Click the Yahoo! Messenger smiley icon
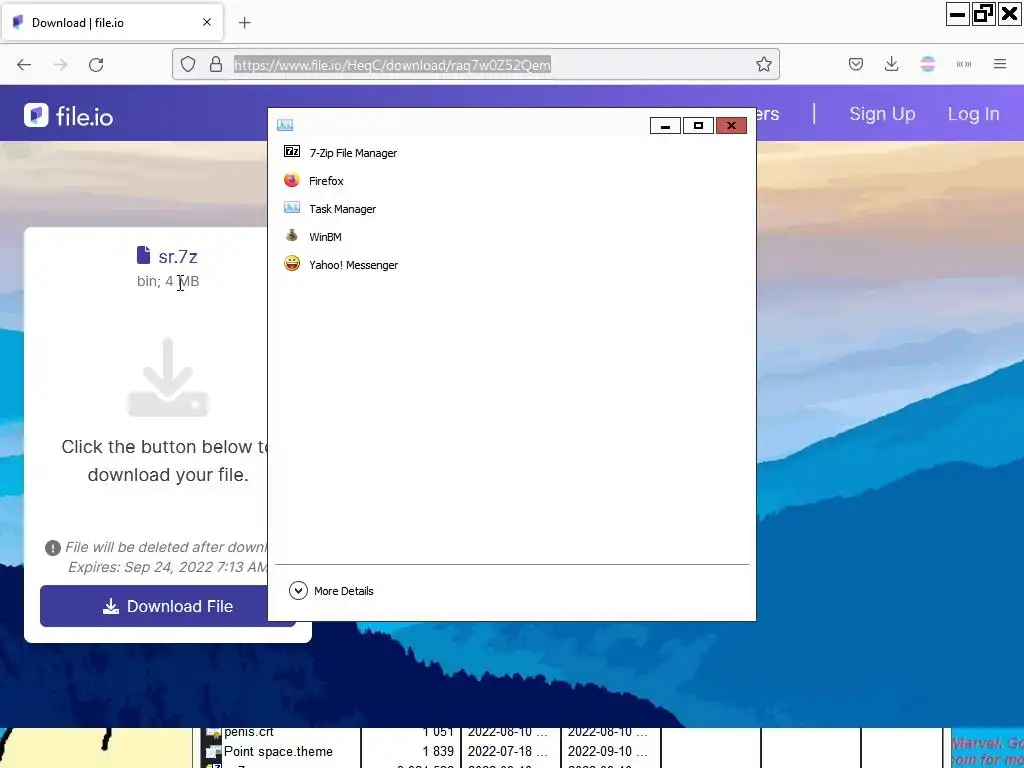The width and height of the screenshot is (1024, 768). [292, 264]
